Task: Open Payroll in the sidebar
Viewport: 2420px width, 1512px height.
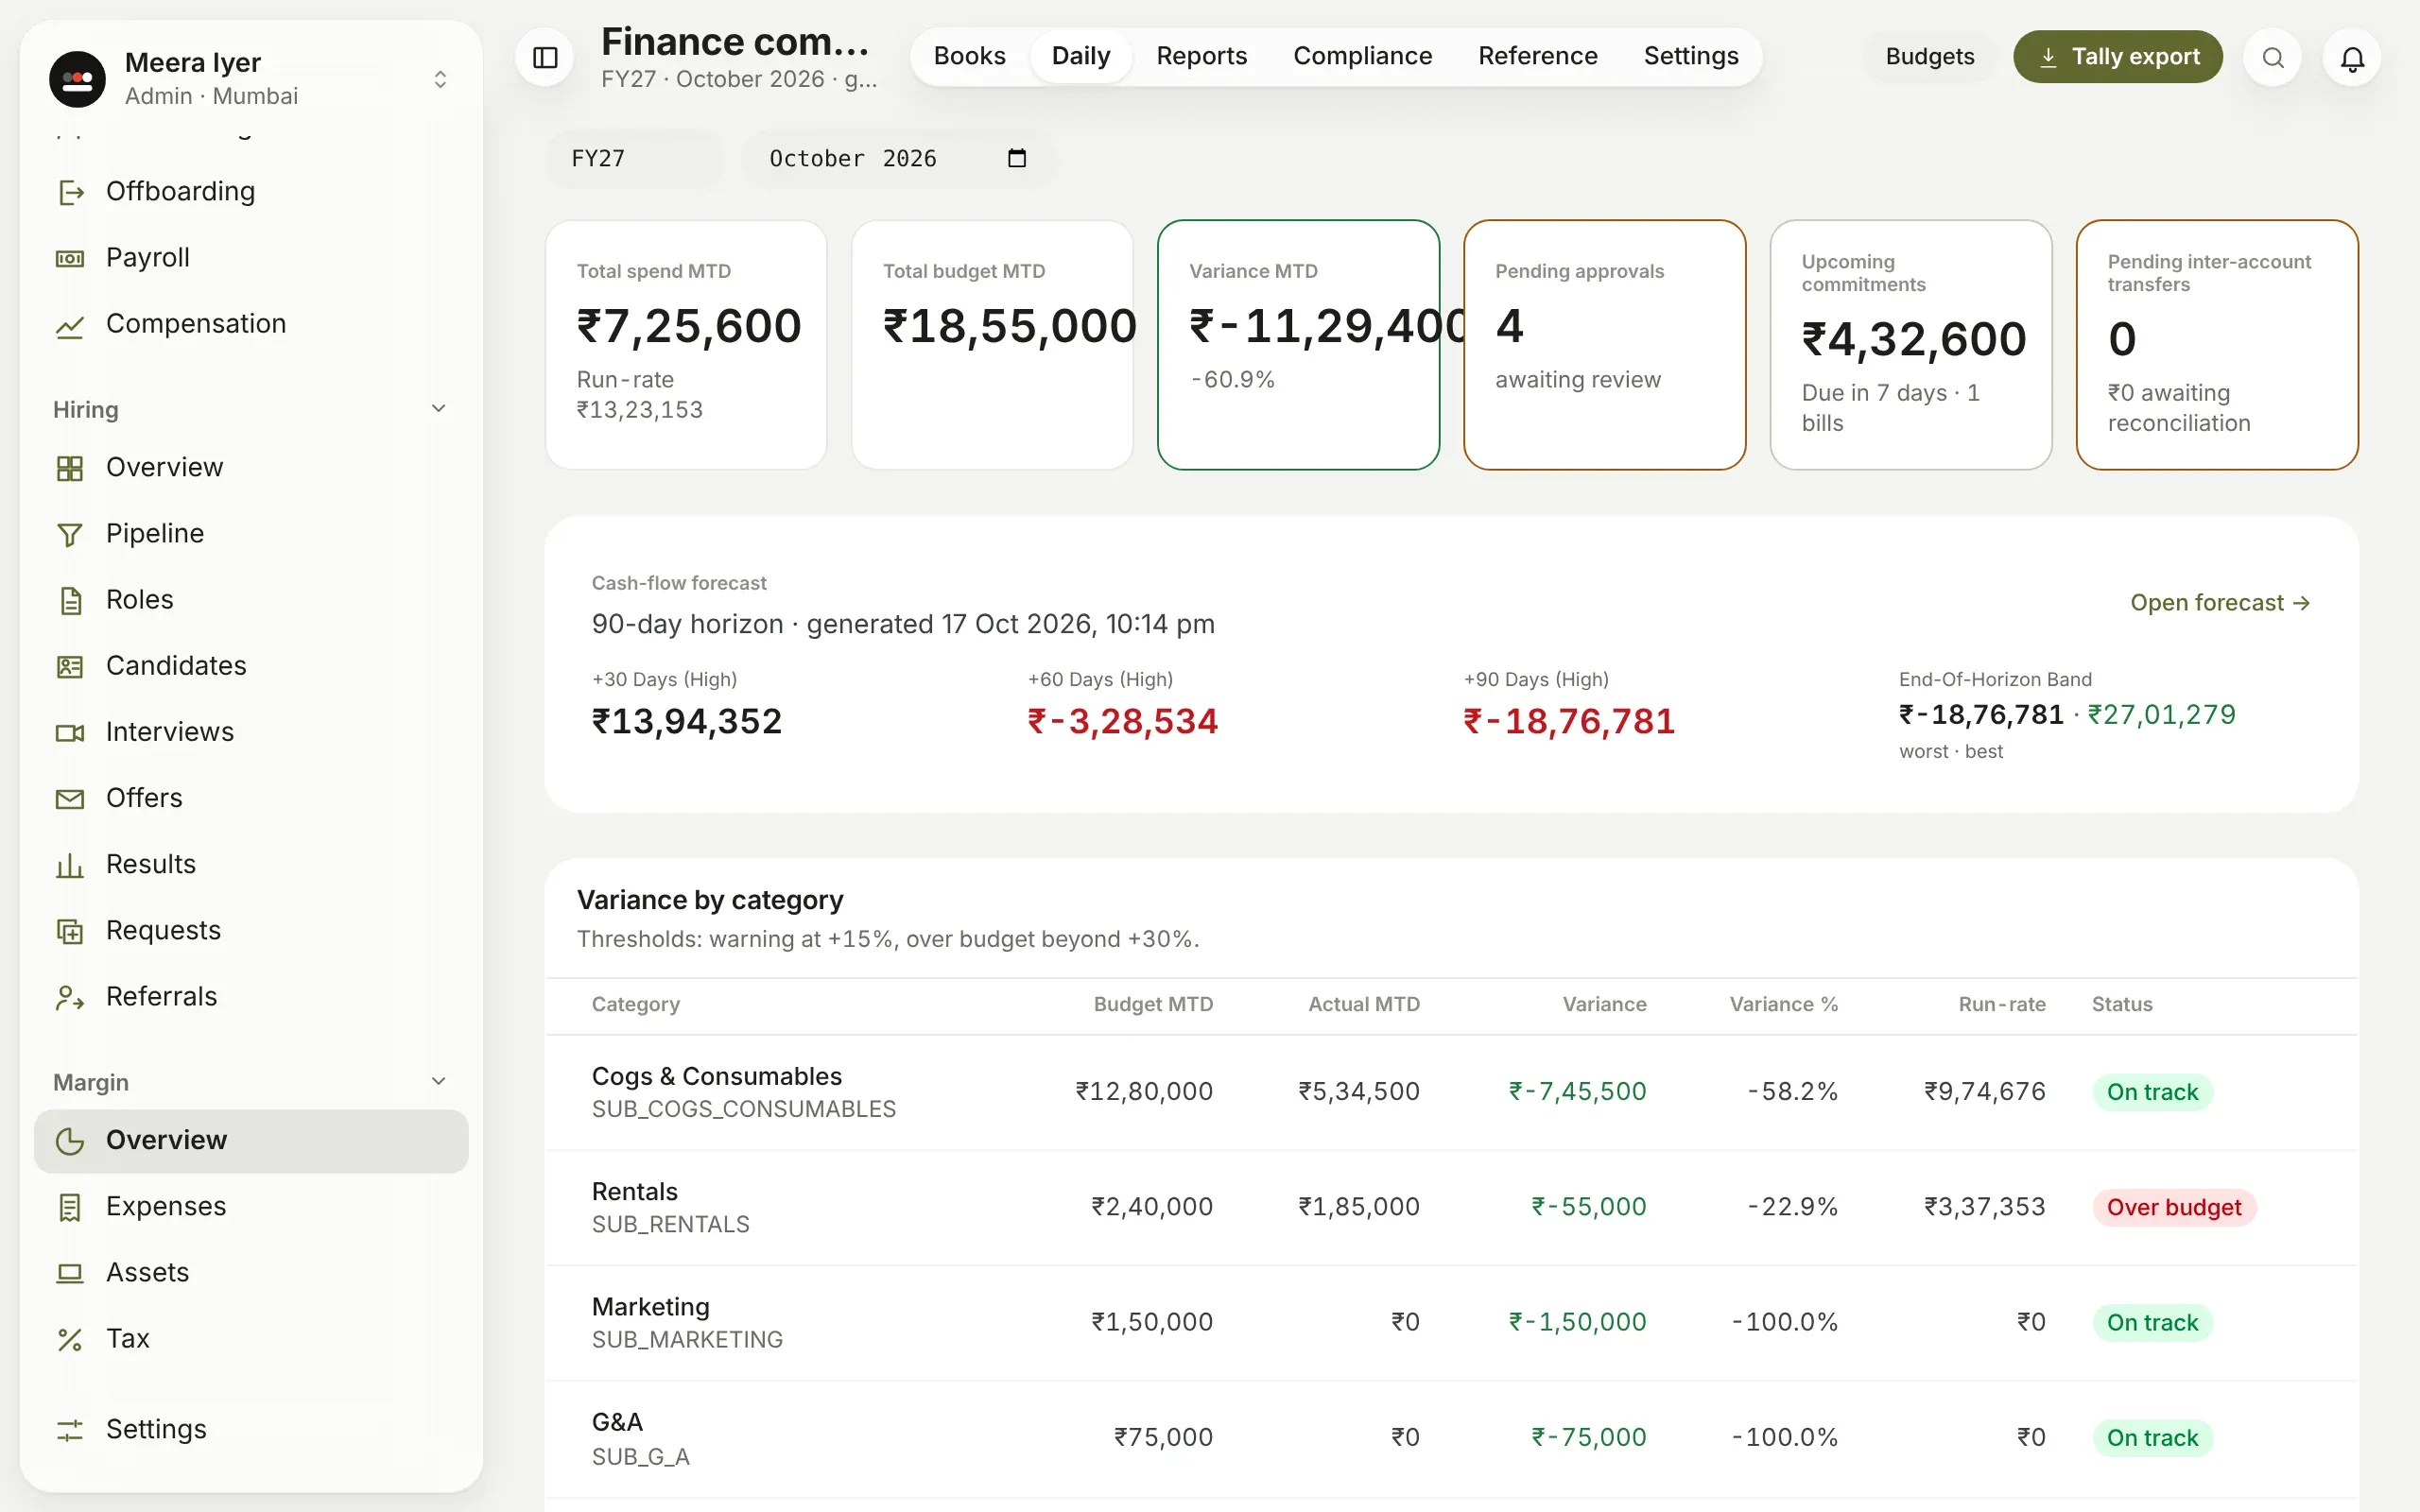Action: 251,257
